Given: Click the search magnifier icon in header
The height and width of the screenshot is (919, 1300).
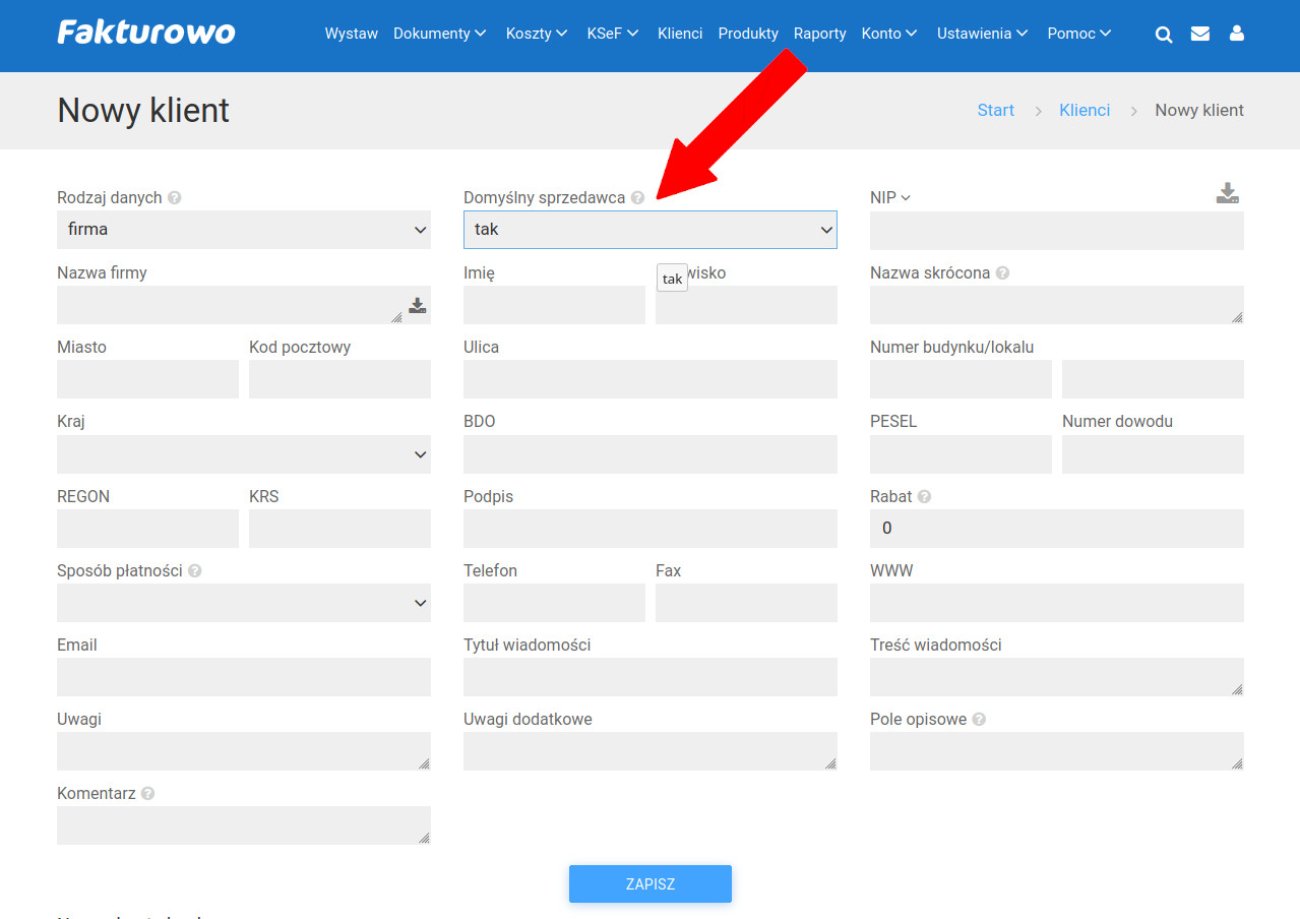Looking at the screenshot, I should tap(1163, 34).
